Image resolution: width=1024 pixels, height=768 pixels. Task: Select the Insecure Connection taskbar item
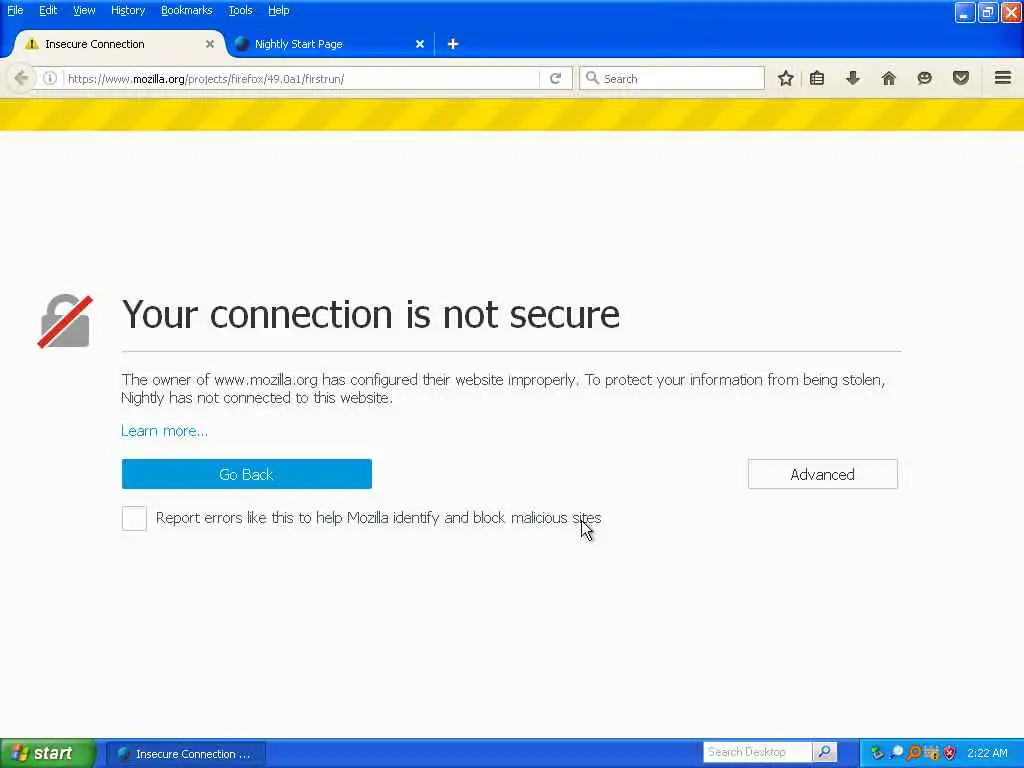coord(186,754)
